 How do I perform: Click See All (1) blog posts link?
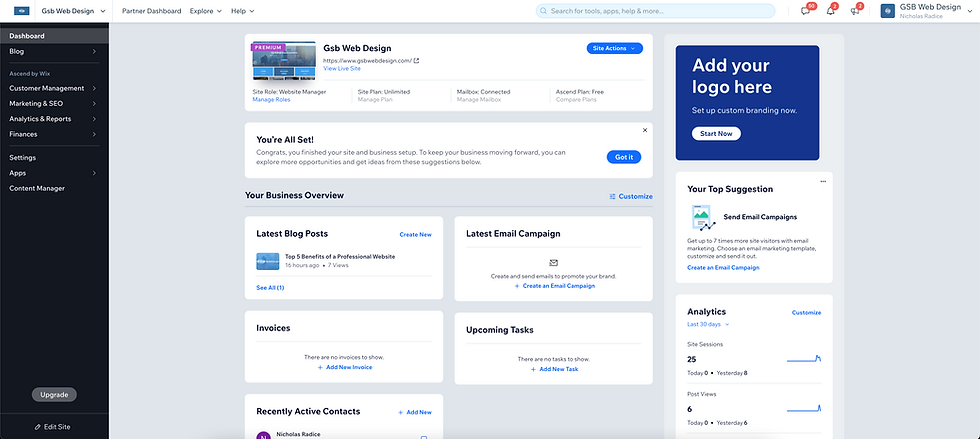[270, 288]
